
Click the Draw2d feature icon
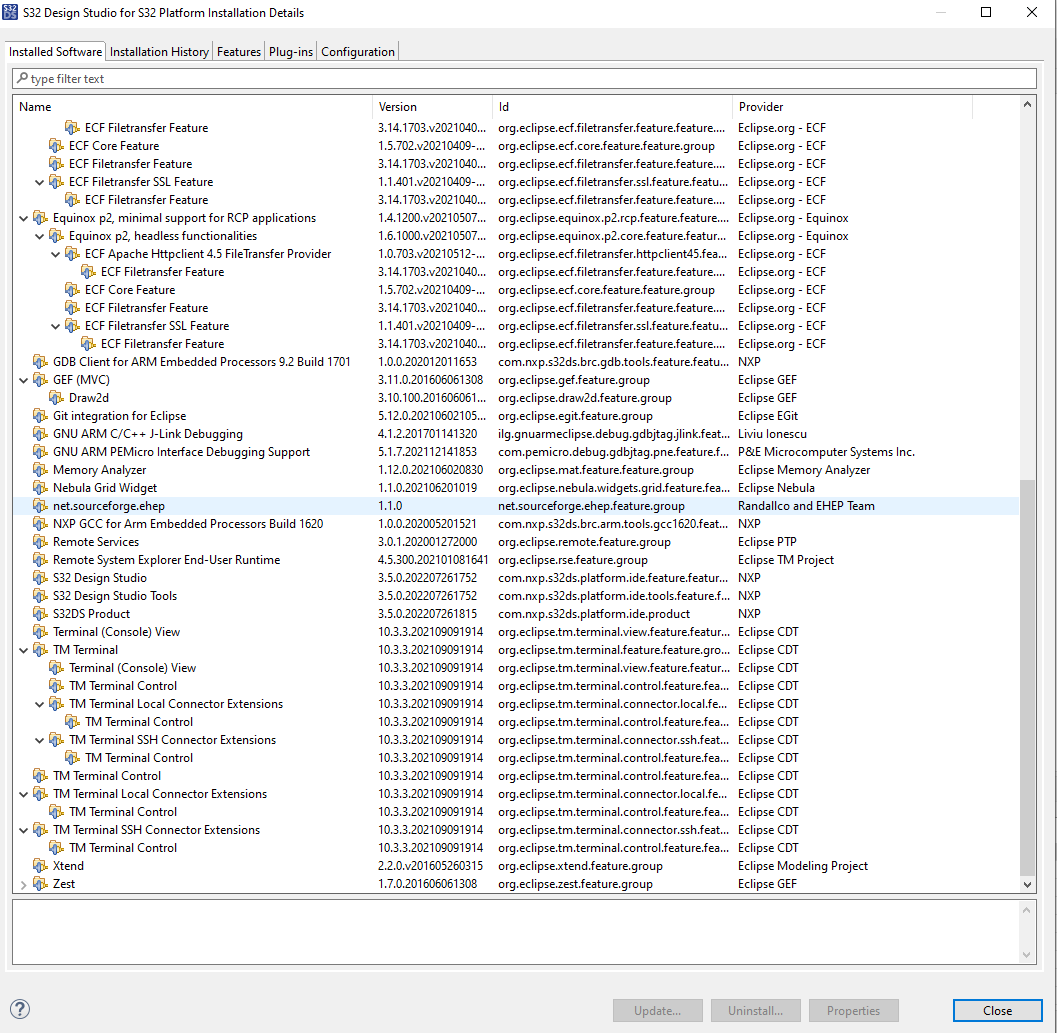click(x=56, y=397)
